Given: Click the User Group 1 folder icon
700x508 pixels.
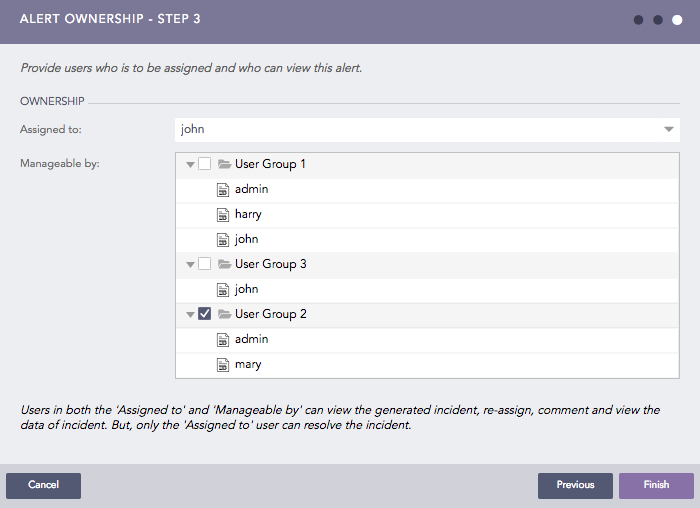Looking at the screenshot, I should [x=224, y=164].
